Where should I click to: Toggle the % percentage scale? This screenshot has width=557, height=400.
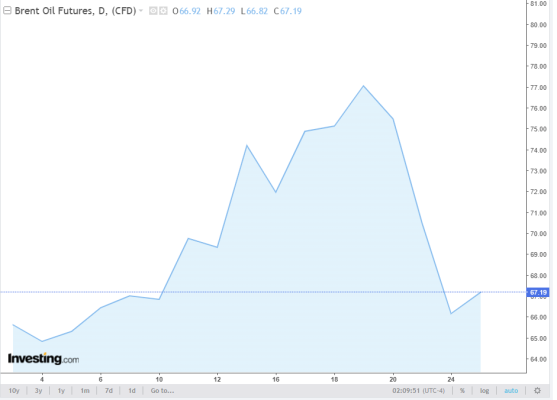coord(462,391)
